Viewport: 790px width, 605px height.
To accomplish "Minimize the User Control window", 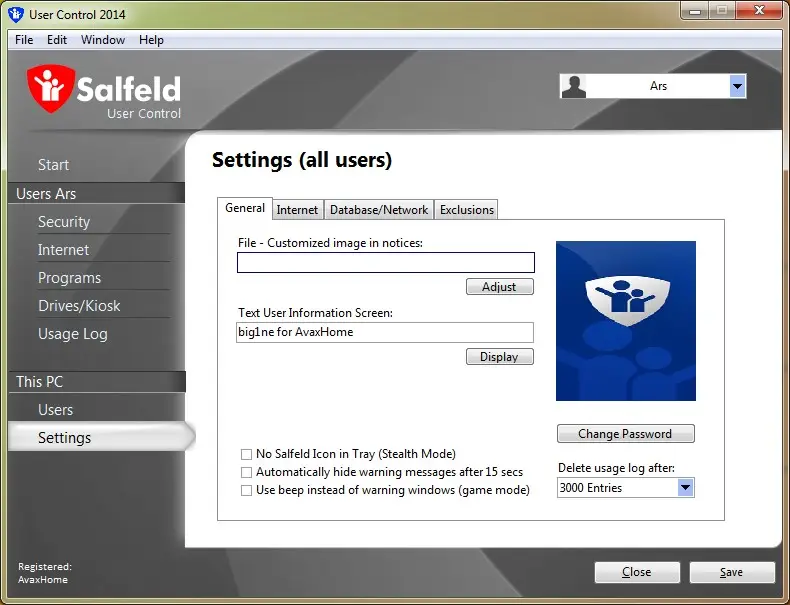I will click(695, 11).
